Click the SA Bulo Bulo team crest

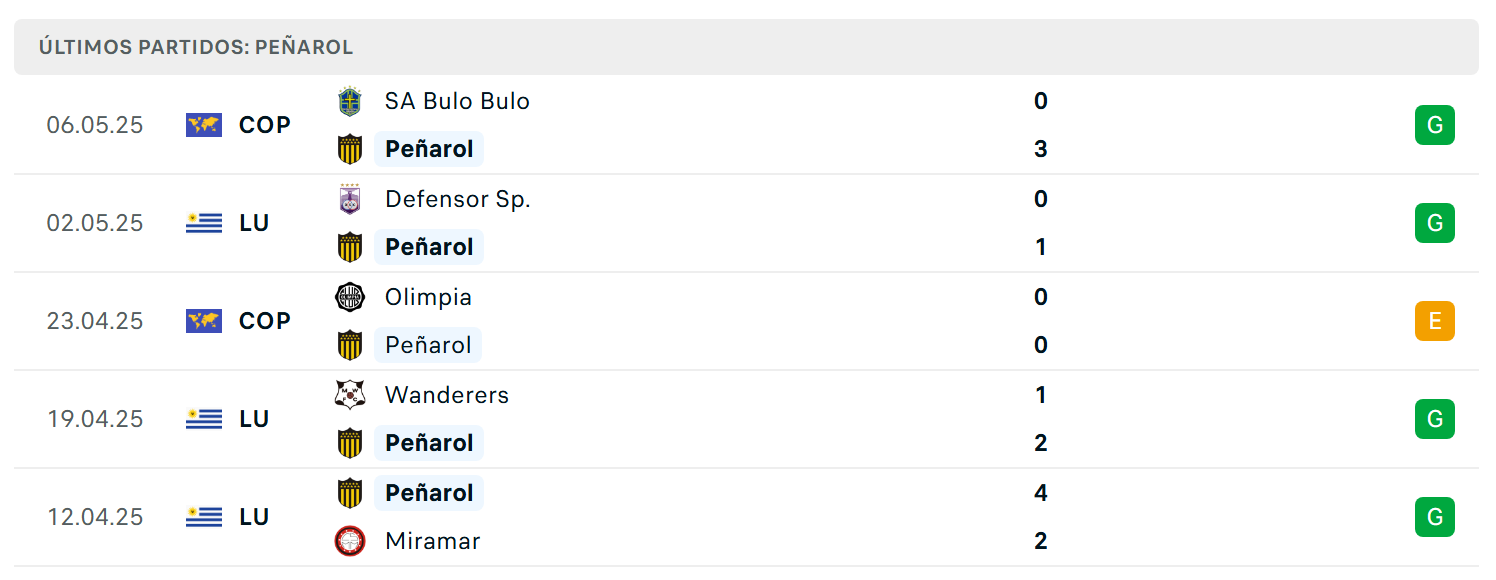coord(349,101)
